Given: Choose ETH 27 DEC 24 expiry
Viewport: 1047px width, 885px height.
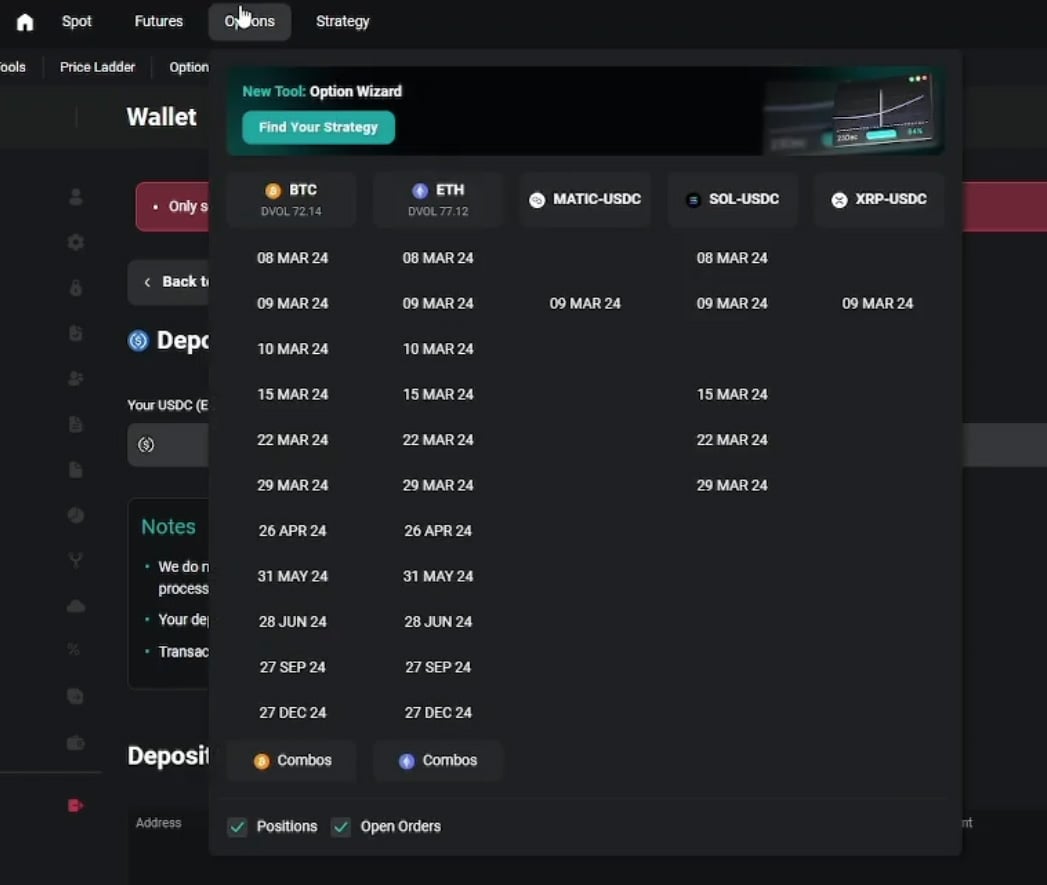Looking at the screenshot, I should point(438,713).
